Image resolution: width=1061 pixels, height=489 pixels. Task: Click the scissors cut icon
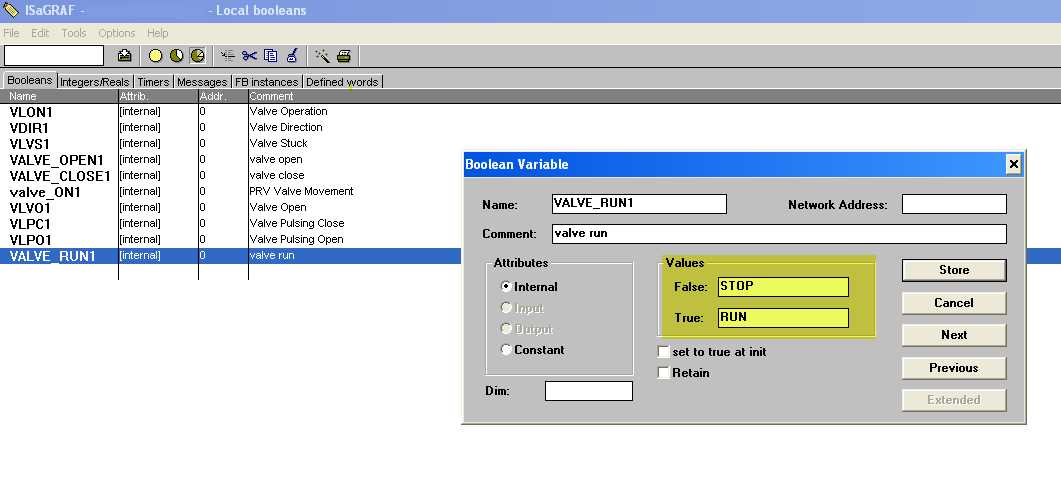pos(249,55)
